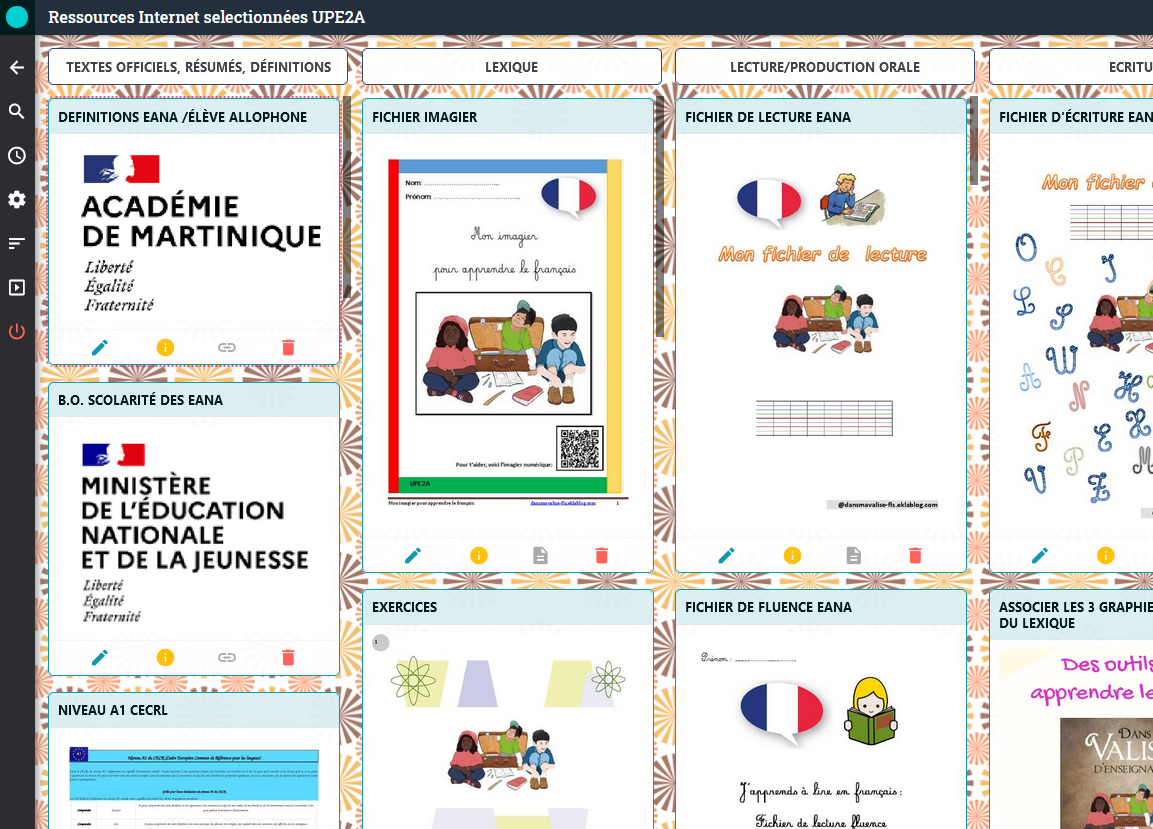
Task: Open the Académie de Martinique thumbnail
Action: (194, 232)
